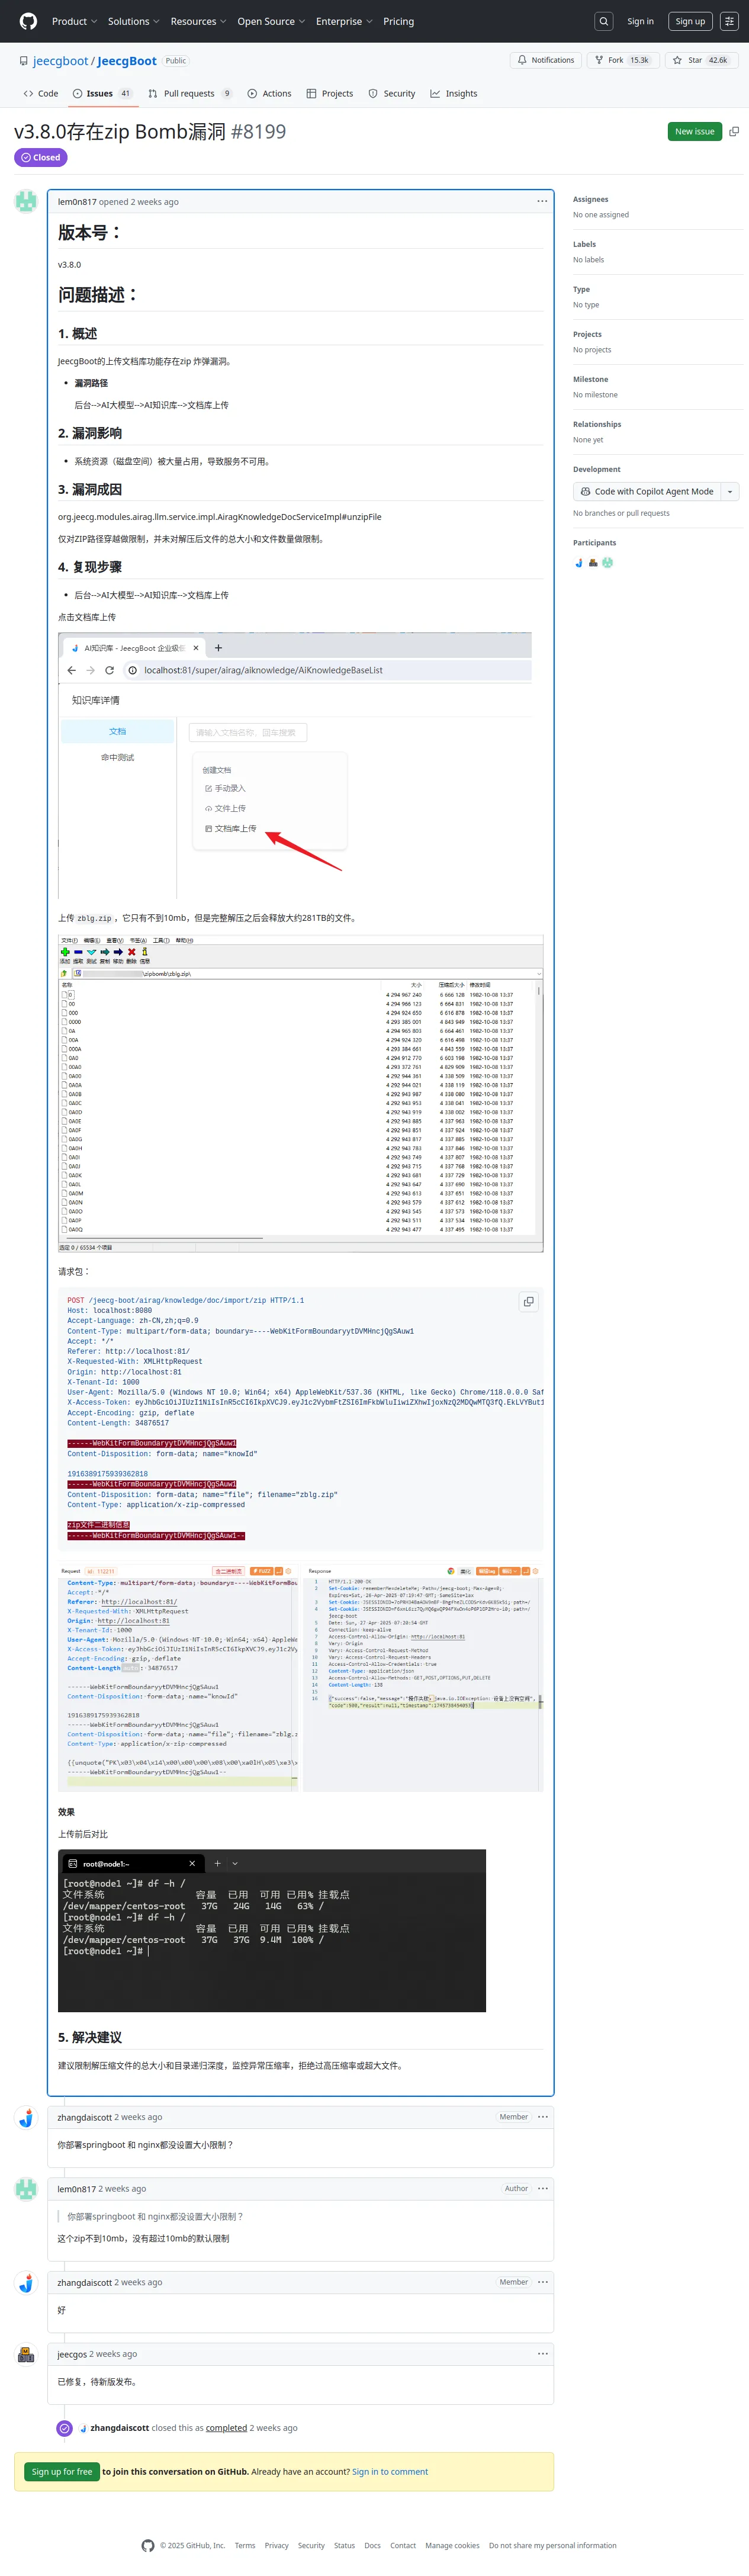Switch to the Issues tab
This screenshot has height=2576, width=749.
(x=102, y=93)
